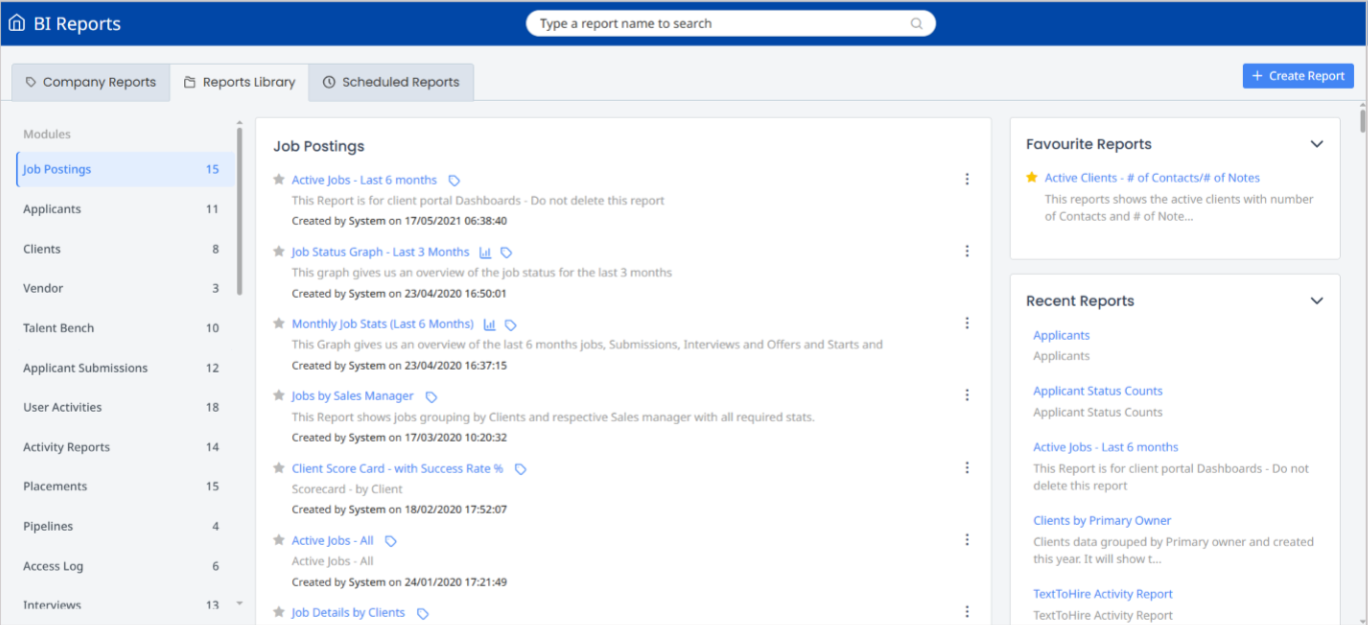Click tag icon next to Job Status Graph
This screenshot has height=625, width=1368.
click(506, 253)
